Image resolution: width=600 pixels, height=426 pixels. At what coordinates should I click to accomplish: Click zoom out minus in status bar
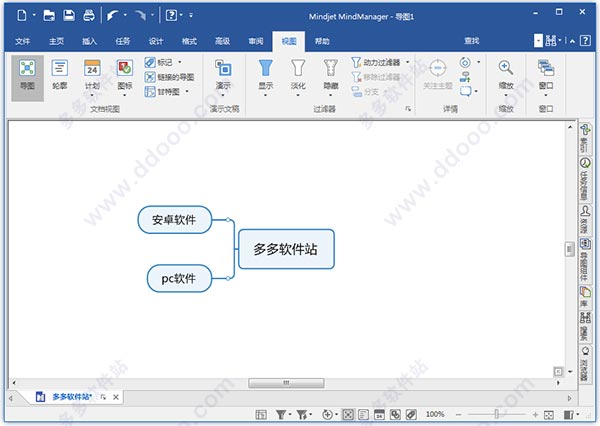(459, 415)
